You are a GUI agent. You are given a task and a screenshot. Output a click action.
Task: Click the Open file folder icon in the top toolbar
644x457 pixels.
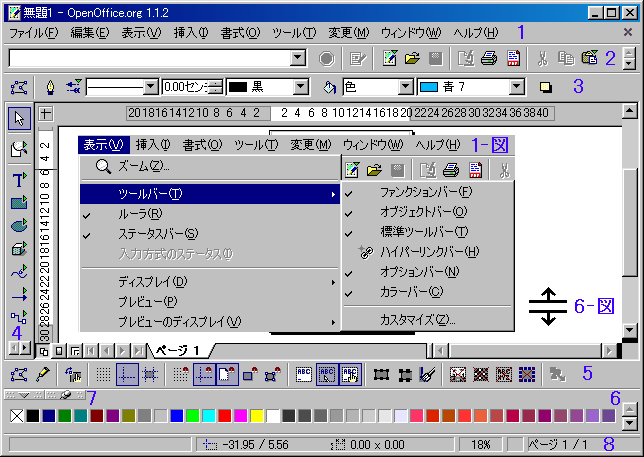click(412, 59)
